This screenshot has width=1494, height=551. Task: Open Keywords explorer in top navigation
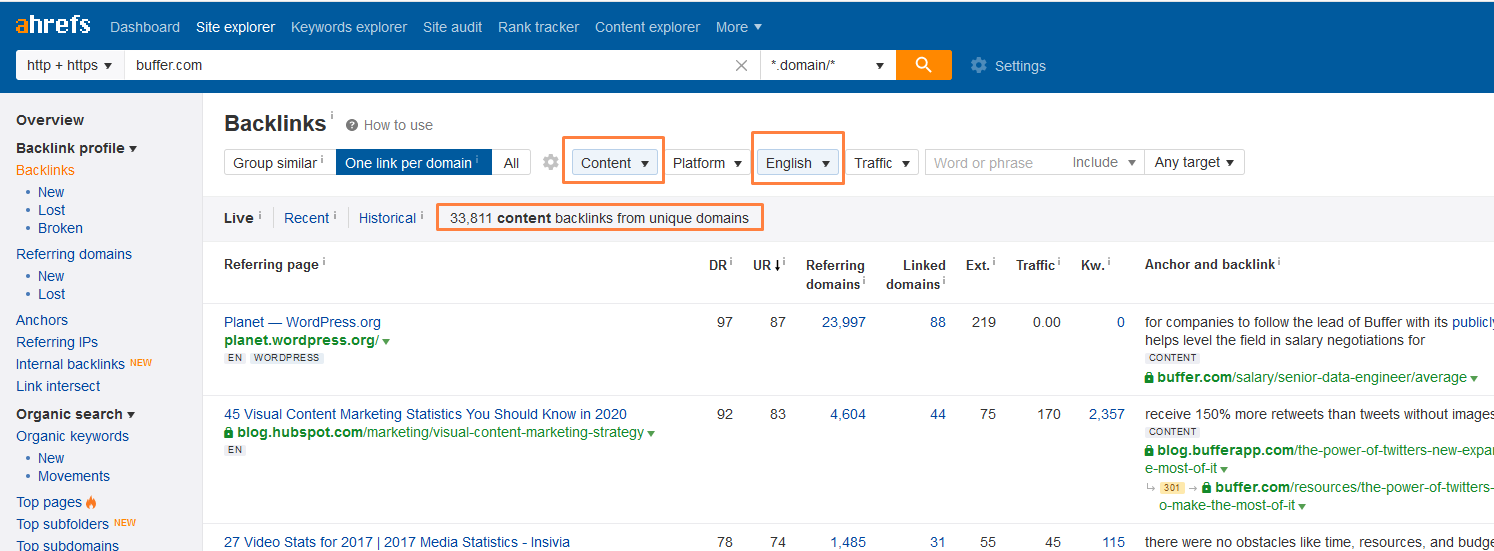[349, 27]
